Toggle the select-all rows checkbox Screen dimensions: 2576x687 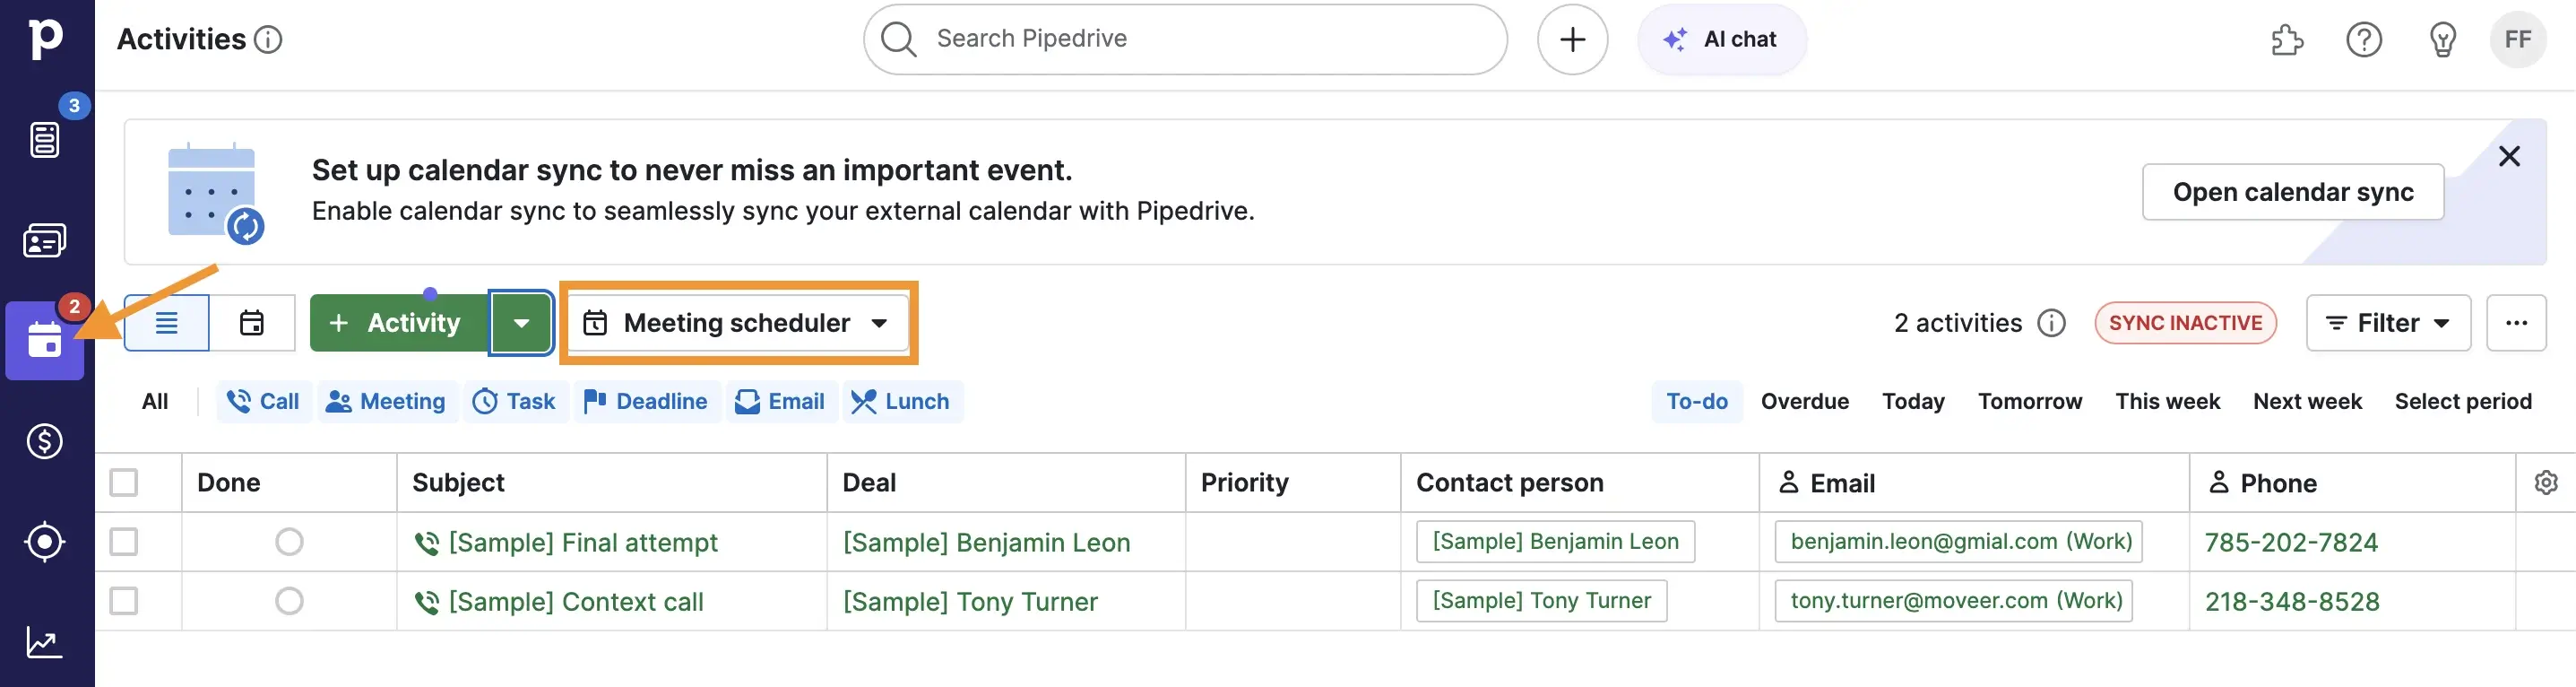(x=124, y=483)
